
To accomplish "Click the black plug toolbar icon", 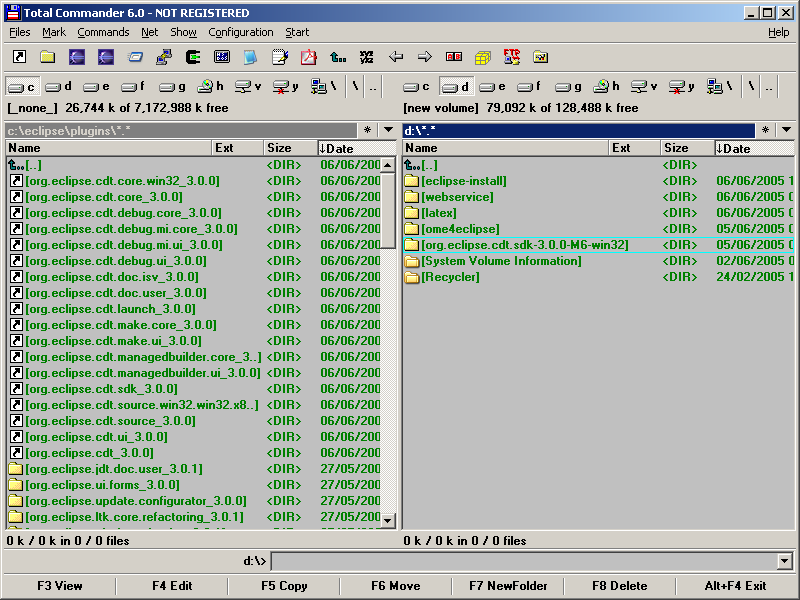I will coord(193,57).
